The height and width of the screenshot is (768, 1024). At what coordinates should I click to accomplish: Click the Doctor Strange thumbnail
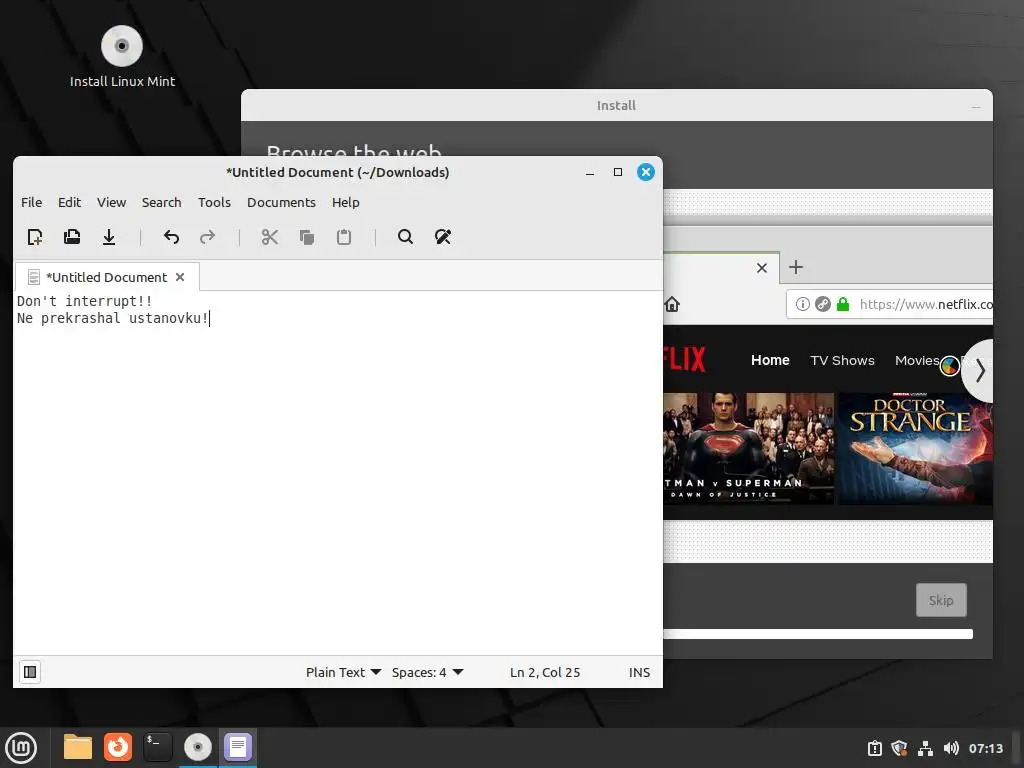pos(916,448)
